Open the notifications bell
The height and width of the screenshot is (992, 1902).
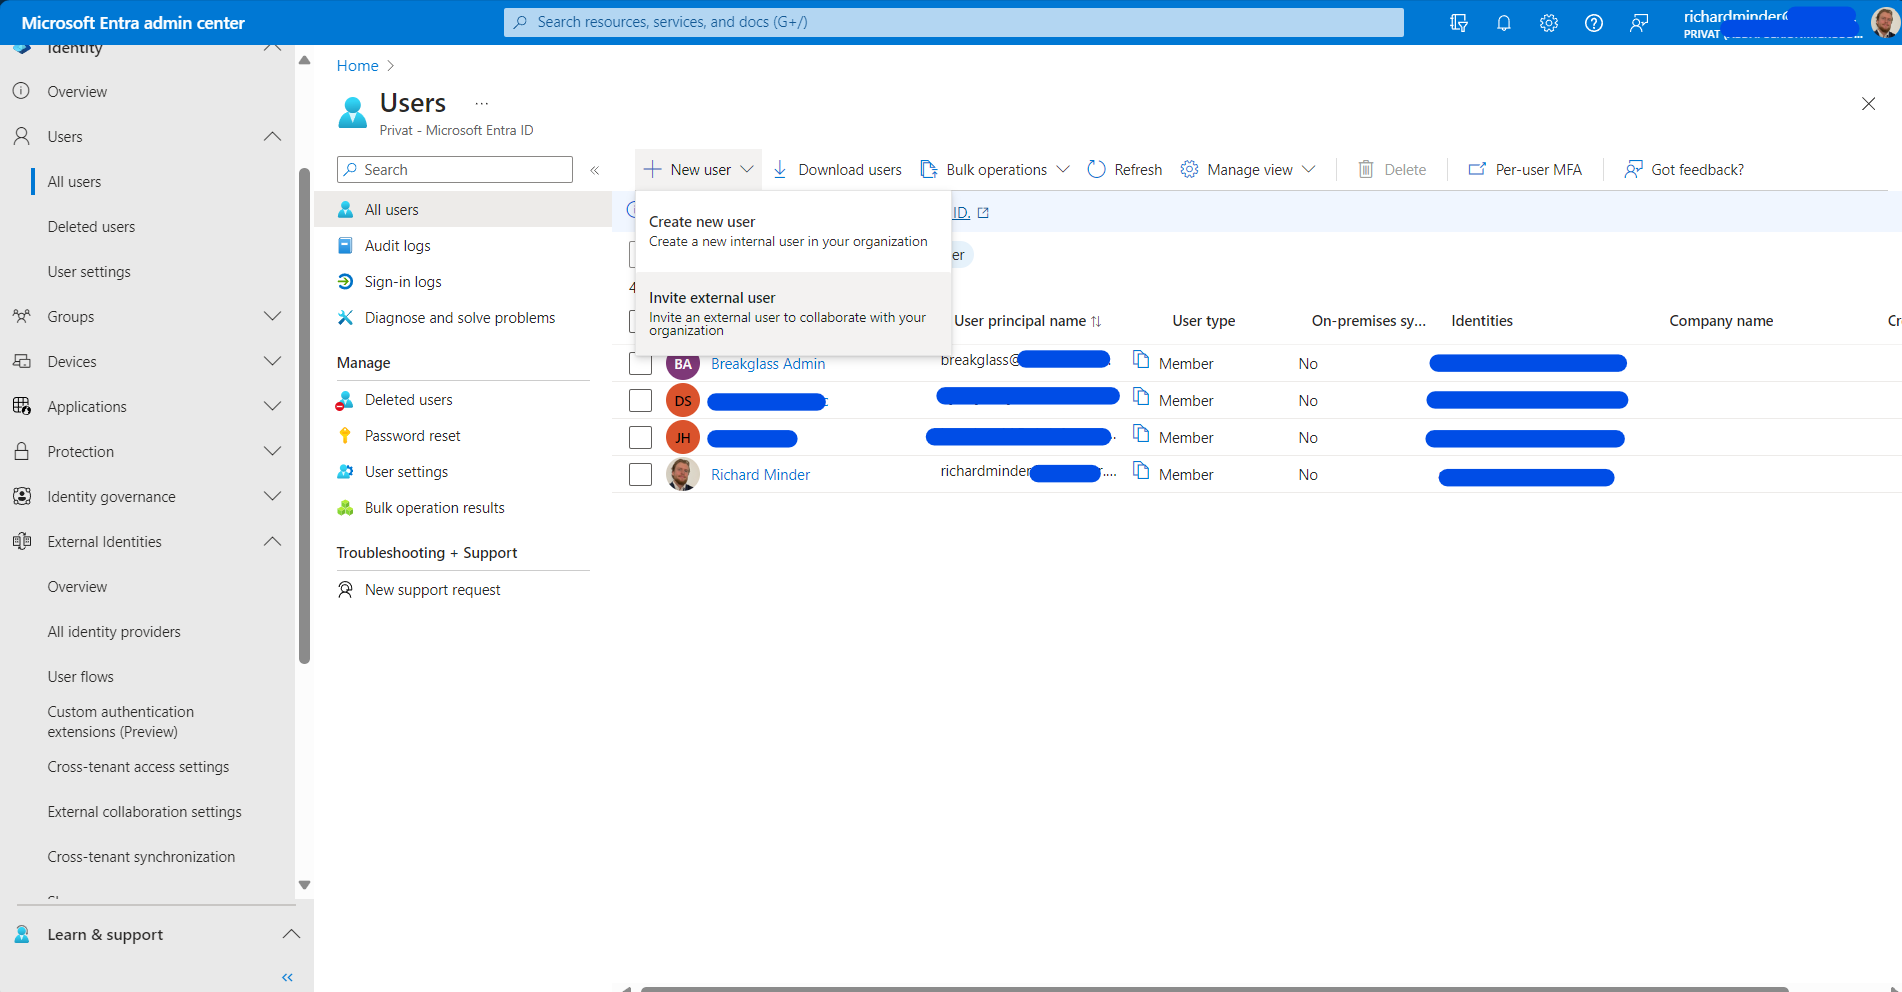[x=1504, y=23]
